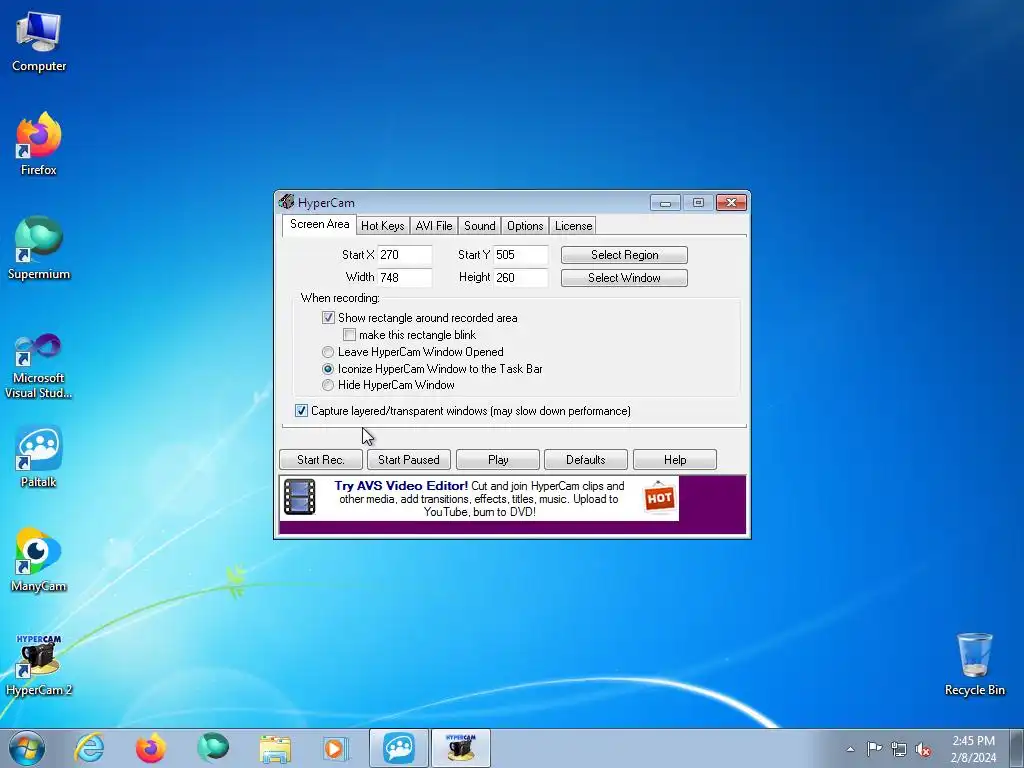
Task: Click the AVS film strip ad icon
Action: pyautogui.click(x=300, y=498)
